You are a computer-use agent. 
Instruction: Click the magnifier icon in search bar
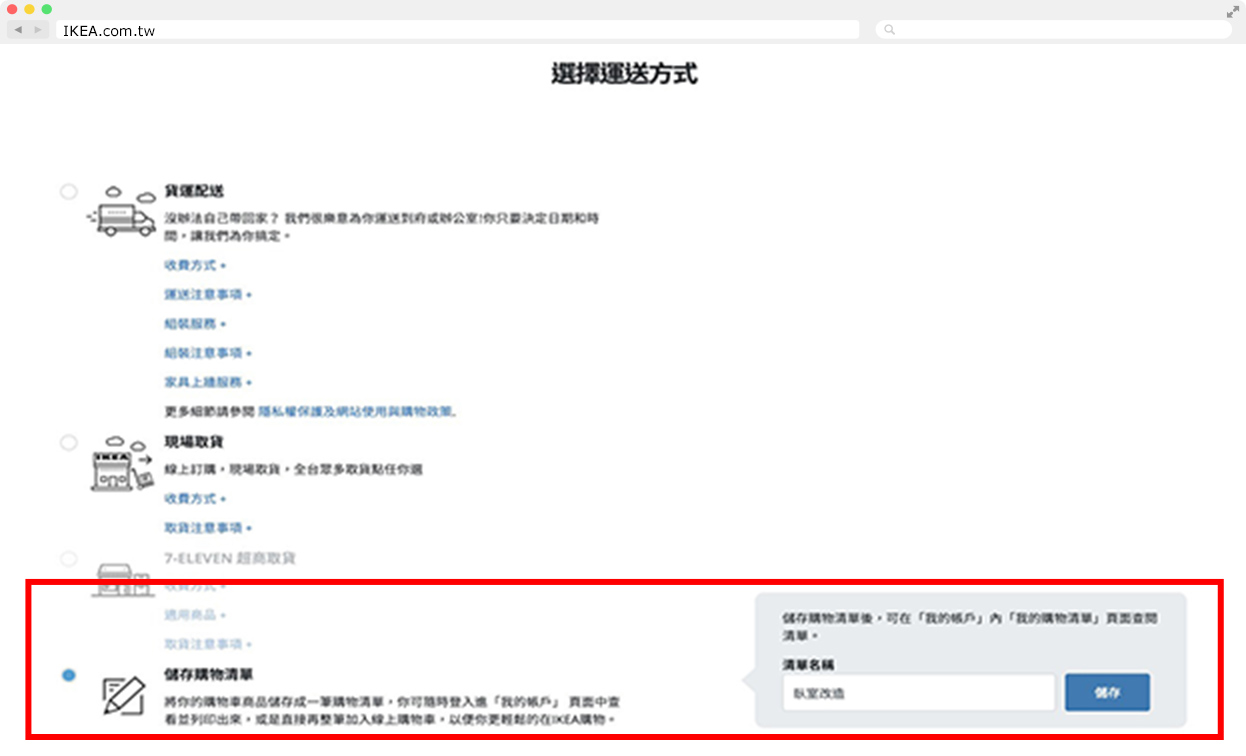[889, 30]
